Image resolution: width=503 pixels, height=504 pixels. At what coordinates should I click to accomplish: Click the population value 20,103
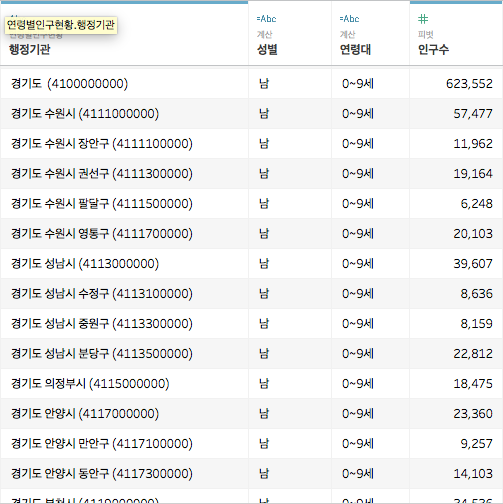[473, 234]
